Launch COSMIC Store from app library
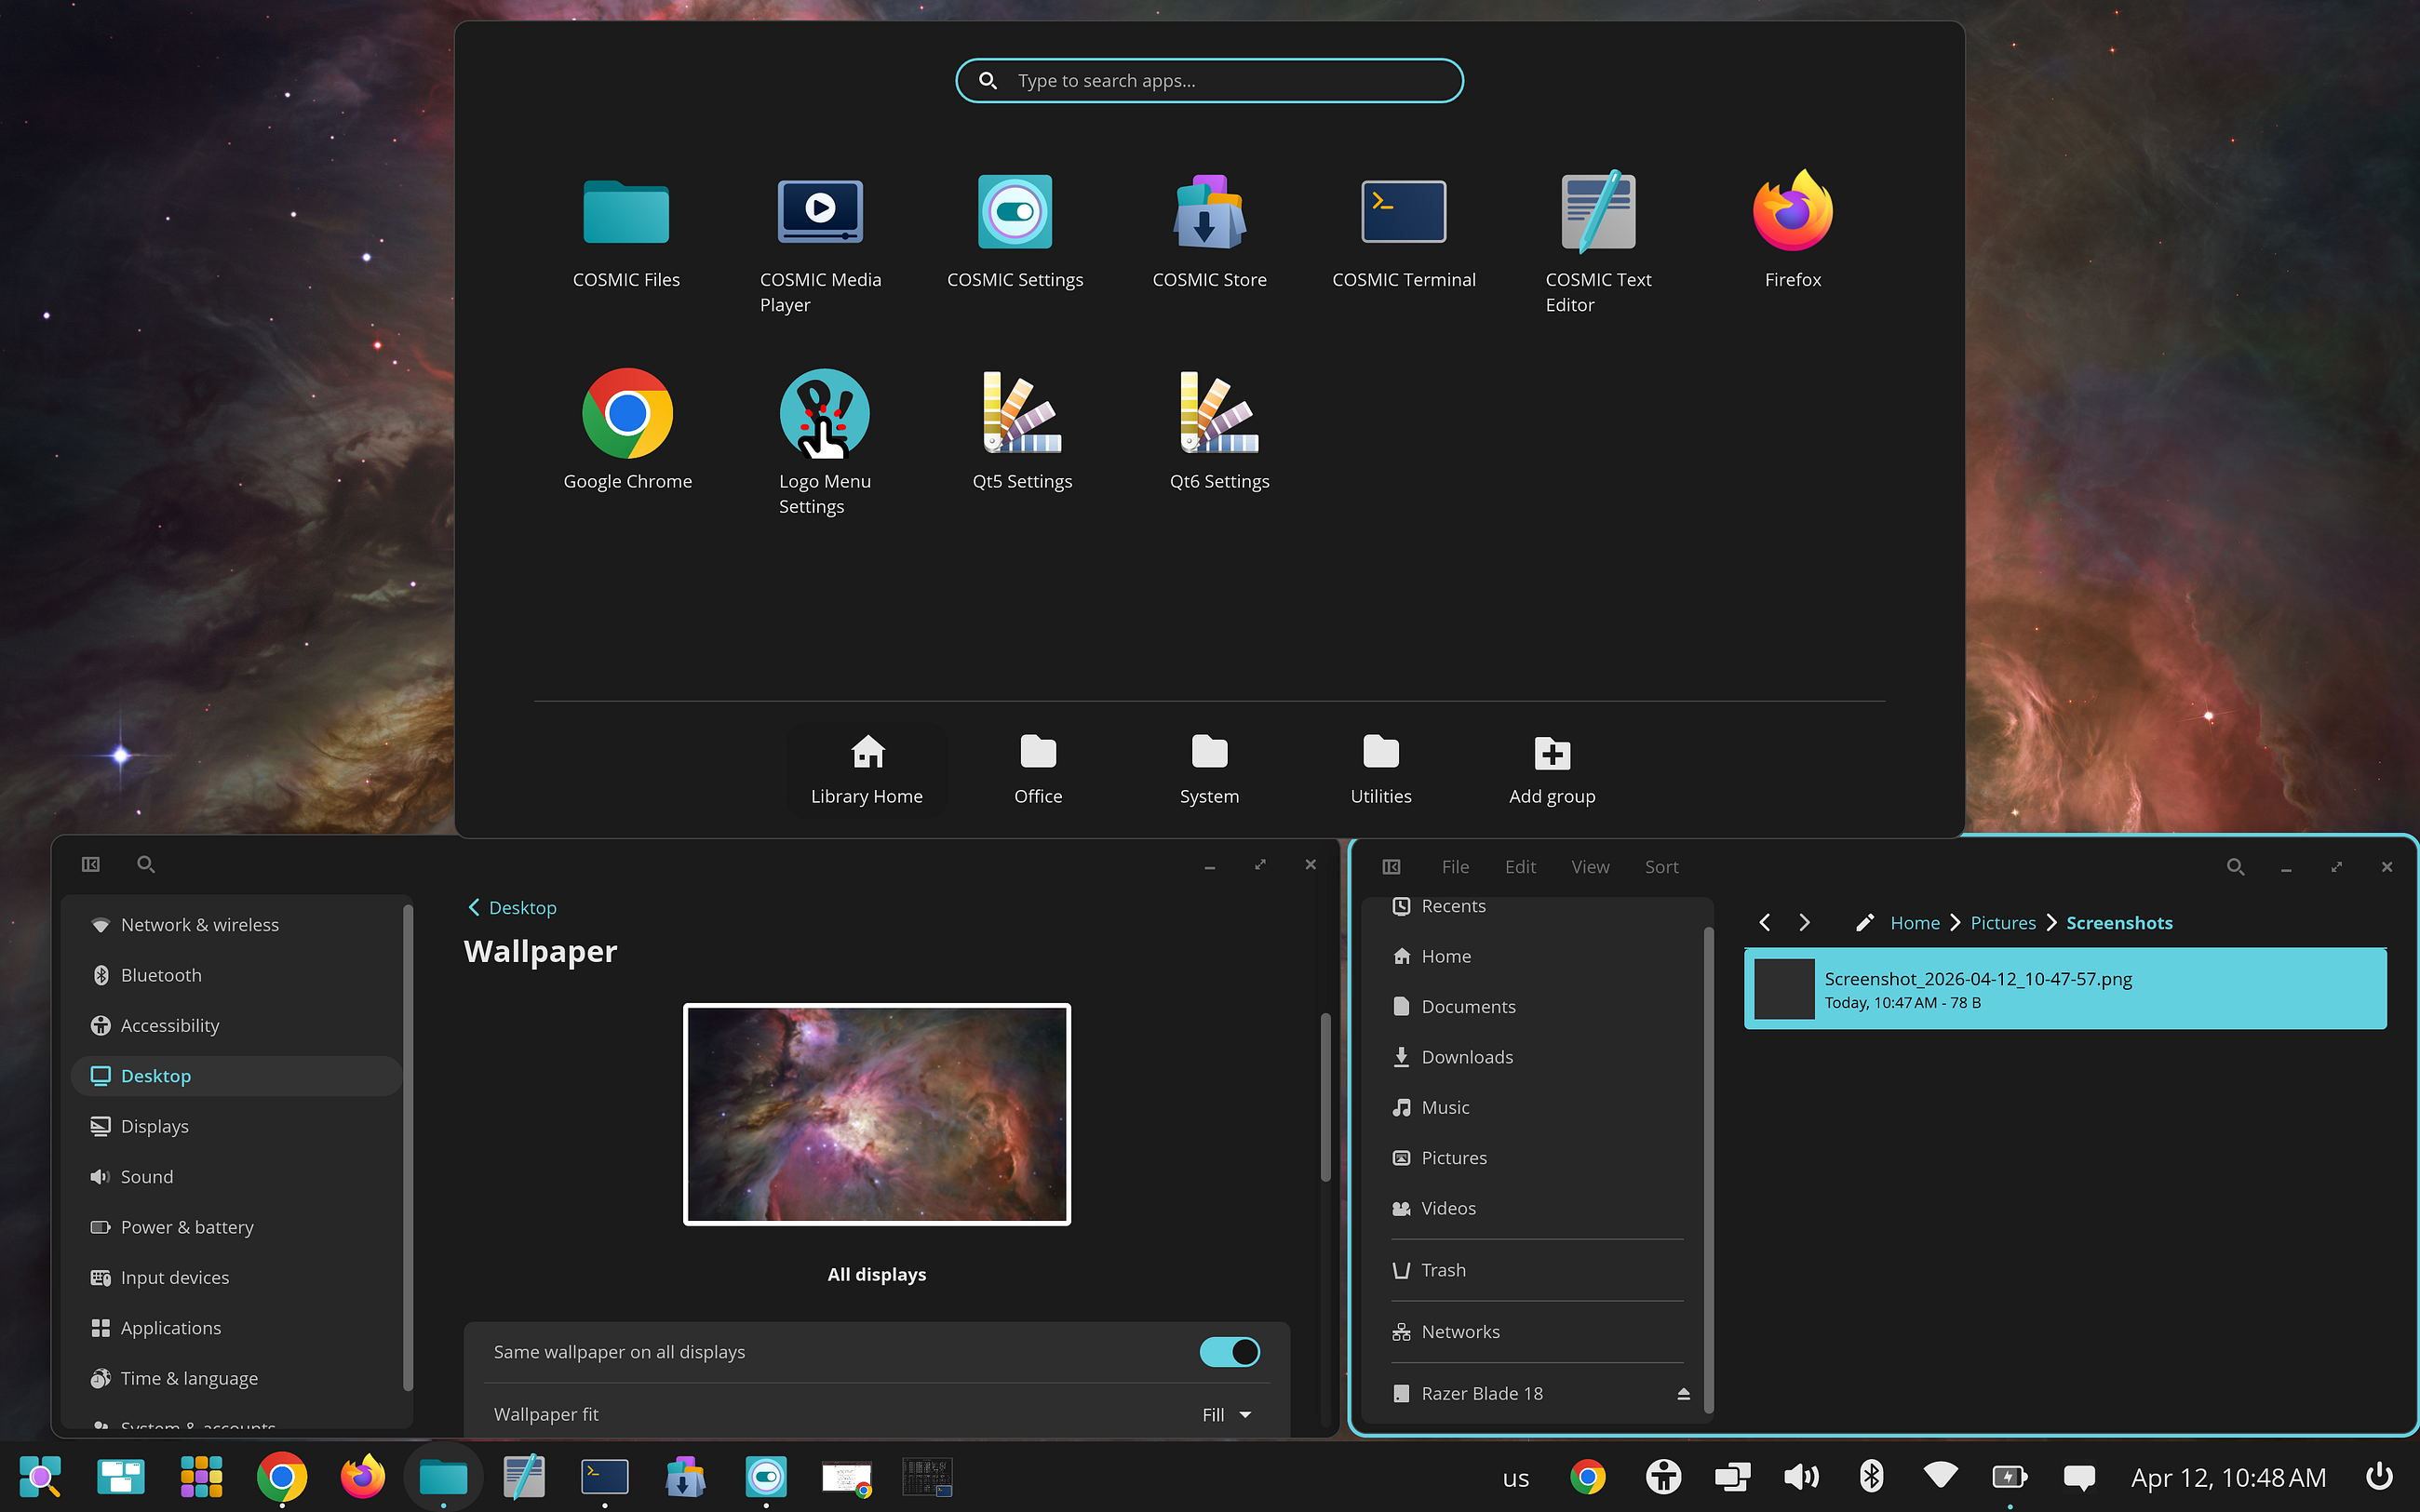The height and width of the screenshot is (1512, 2420). [x=1209, y=234]
